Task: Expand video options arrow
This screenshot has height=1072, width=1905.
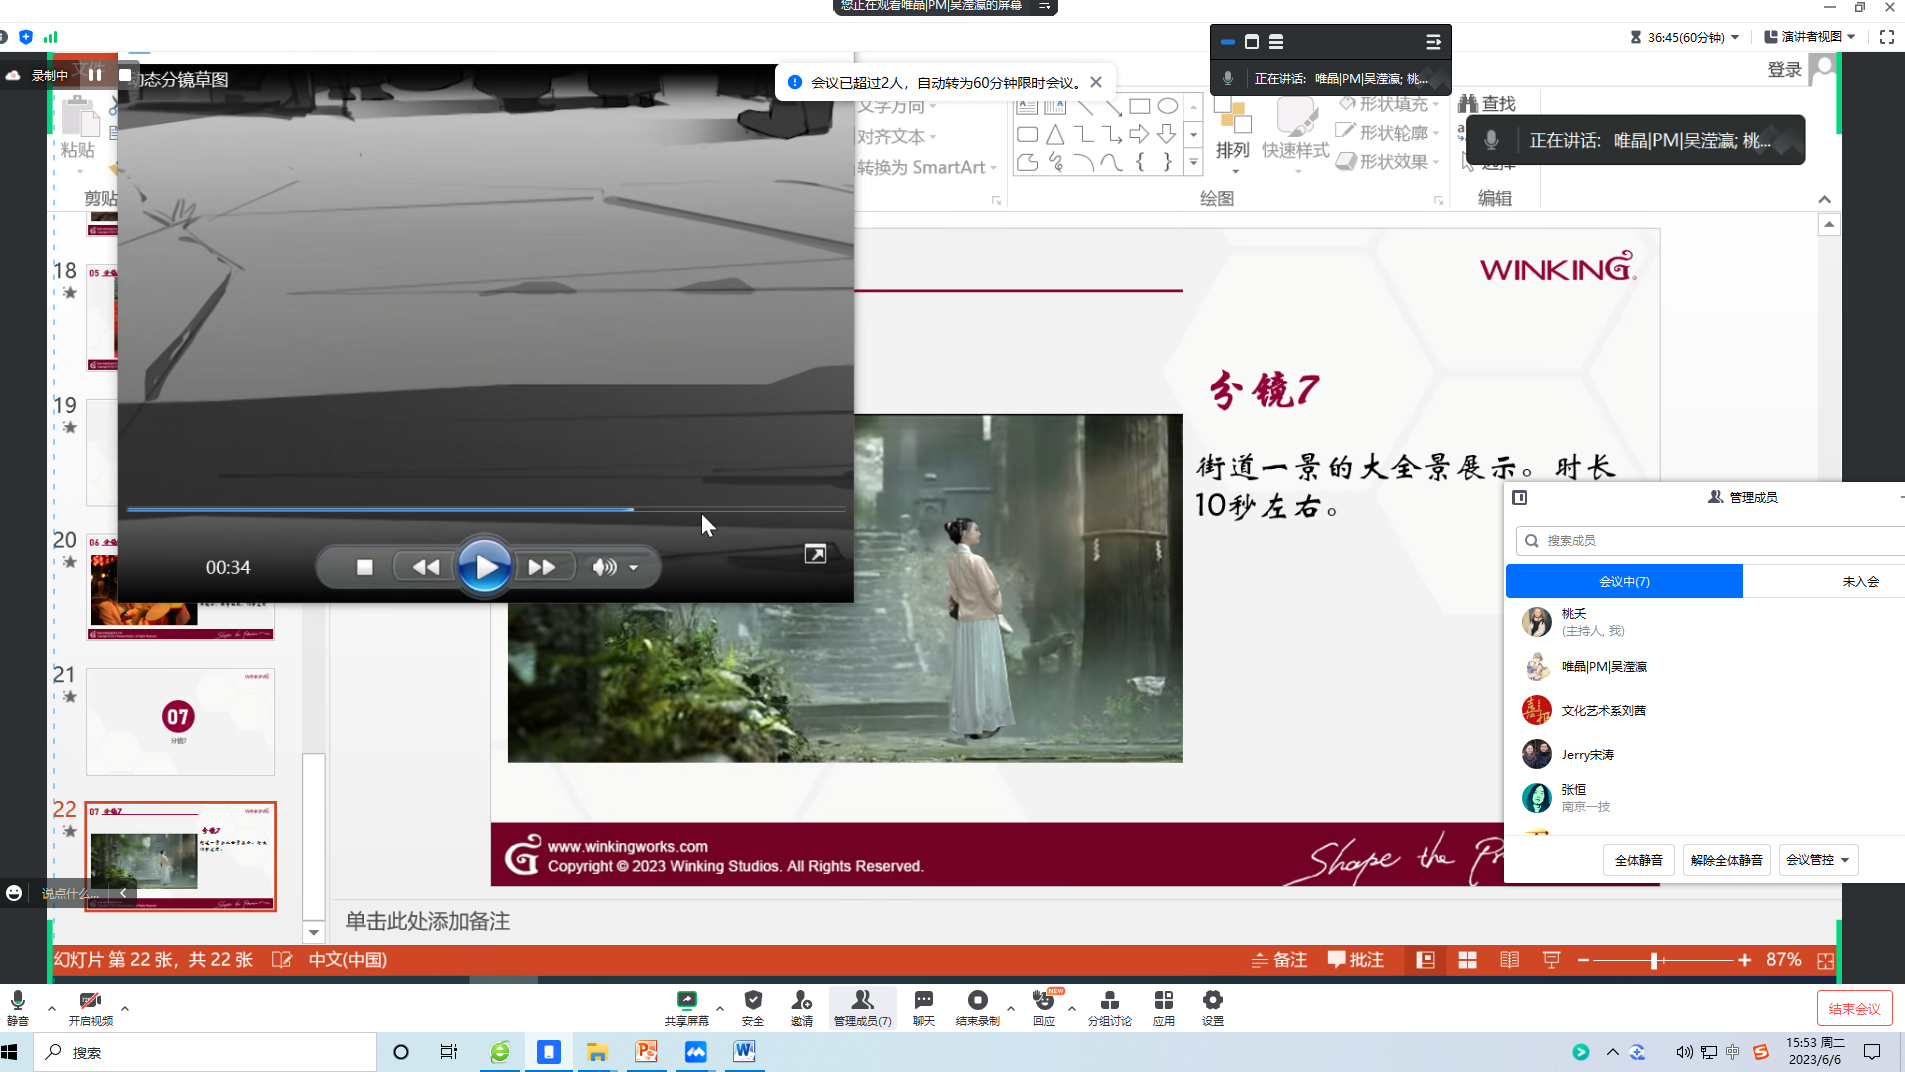Action: (x=125, y=1008)
